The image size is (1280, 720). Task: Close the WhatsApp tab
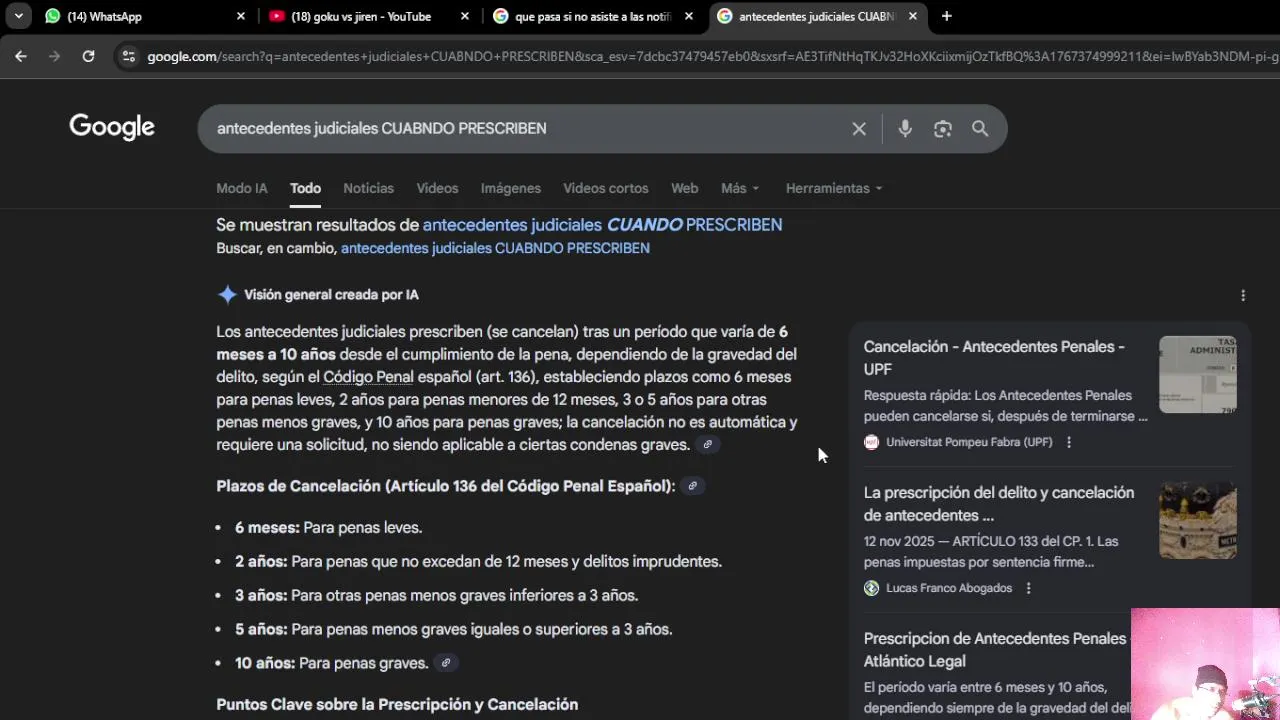[x=240, y=16]
